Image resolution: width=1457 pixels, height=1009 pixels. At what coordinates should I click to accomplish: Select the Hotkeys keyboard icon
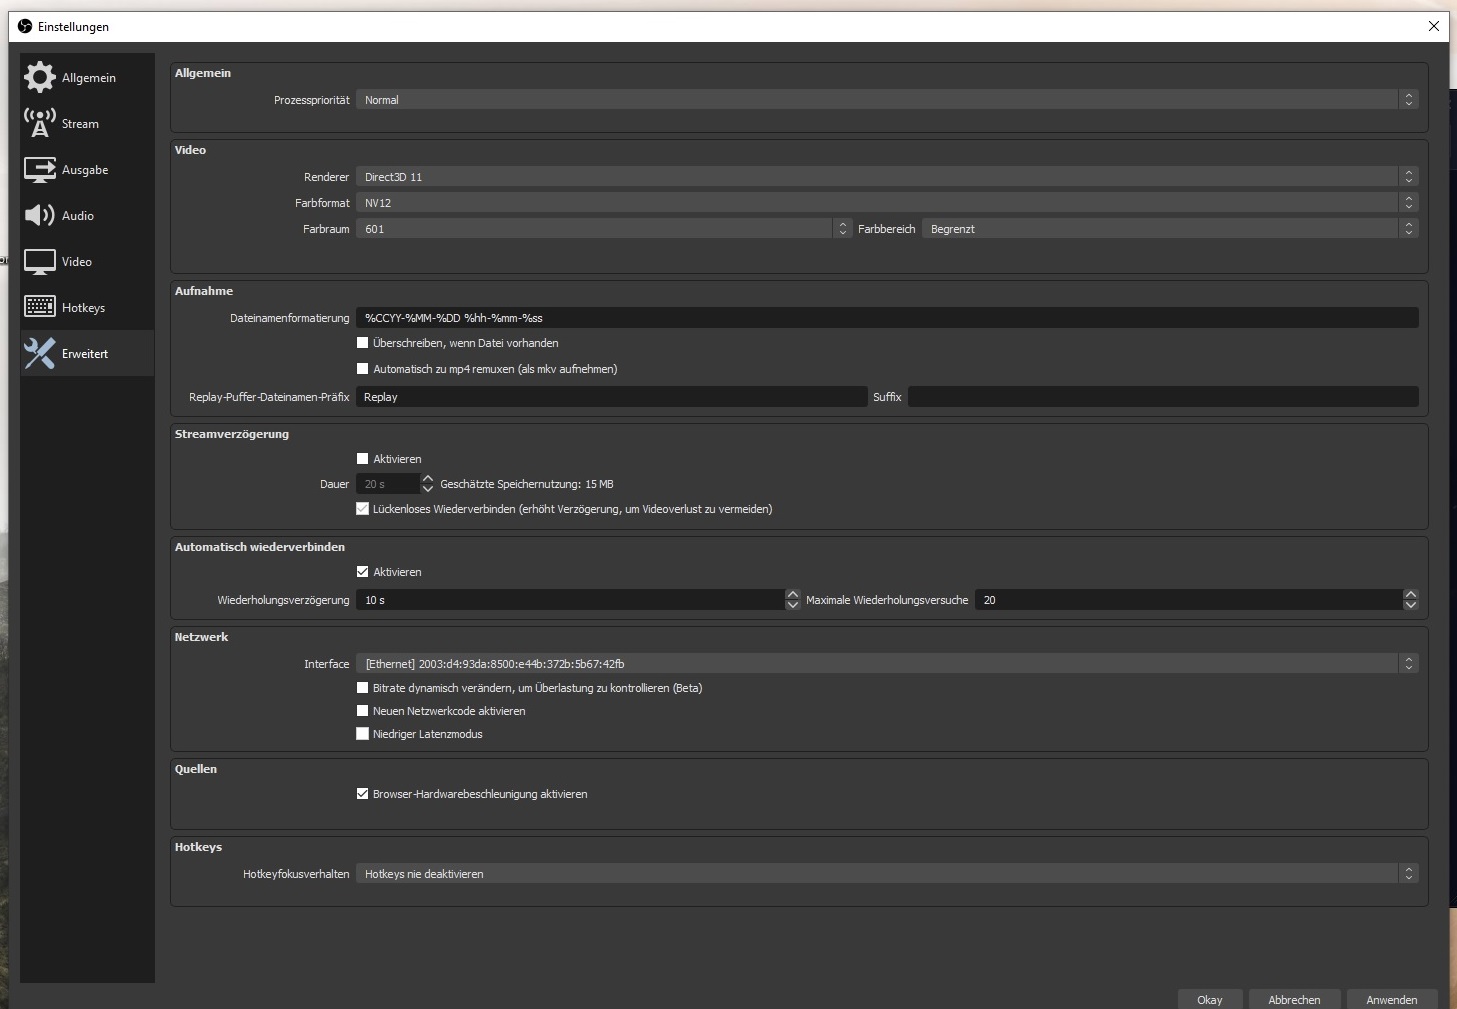click(40, 307)
